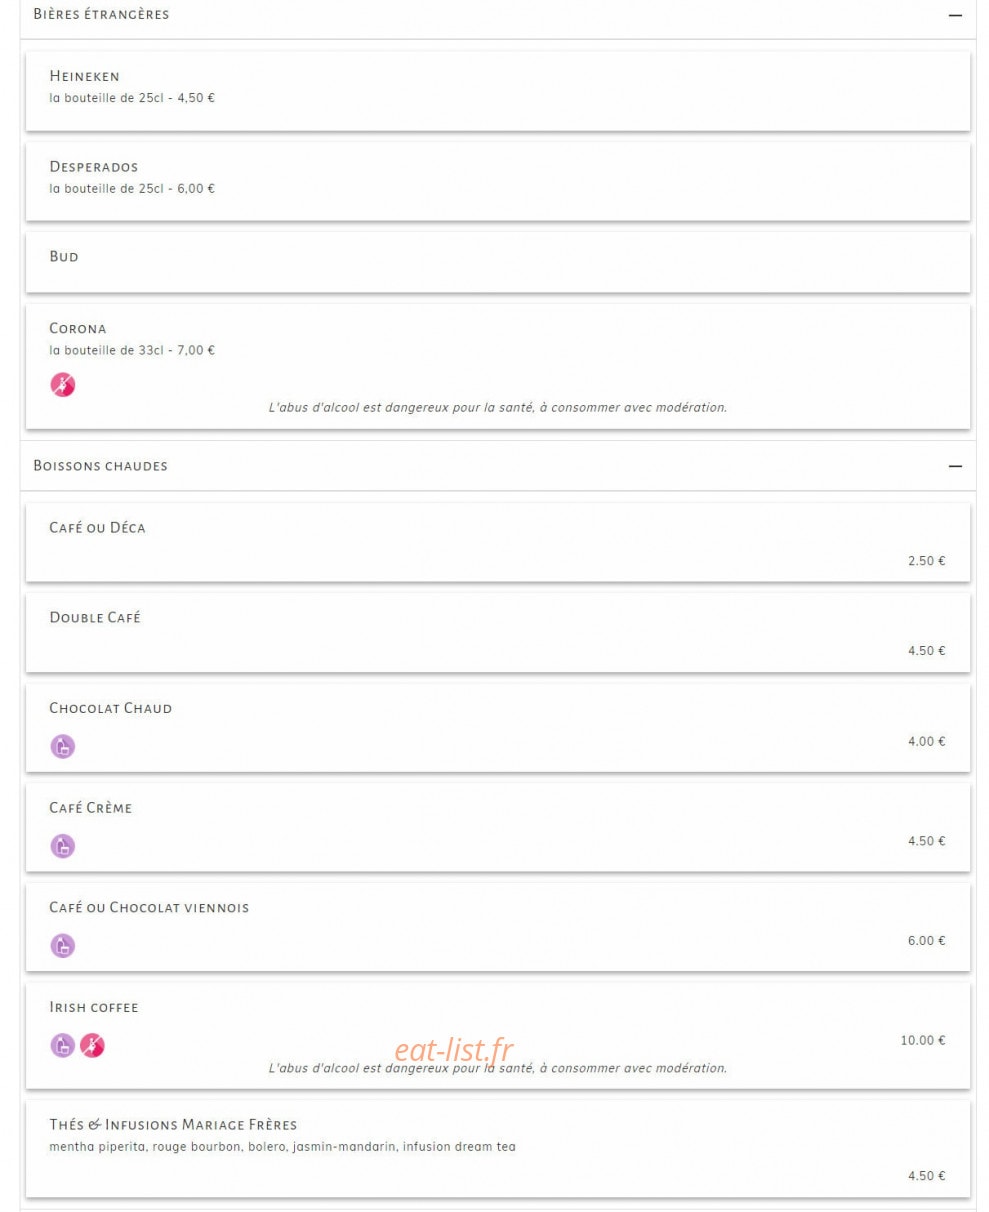Click the eat-list.fr watermark link
989x1212 pixels.
[x=453, y=1050]
